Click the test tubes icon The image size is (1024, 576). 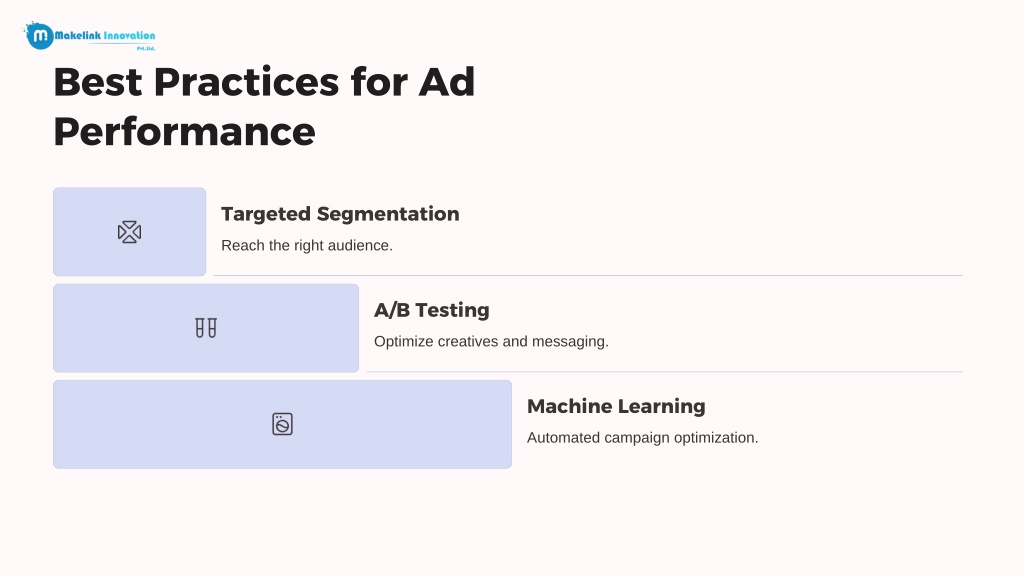point(206,328)
